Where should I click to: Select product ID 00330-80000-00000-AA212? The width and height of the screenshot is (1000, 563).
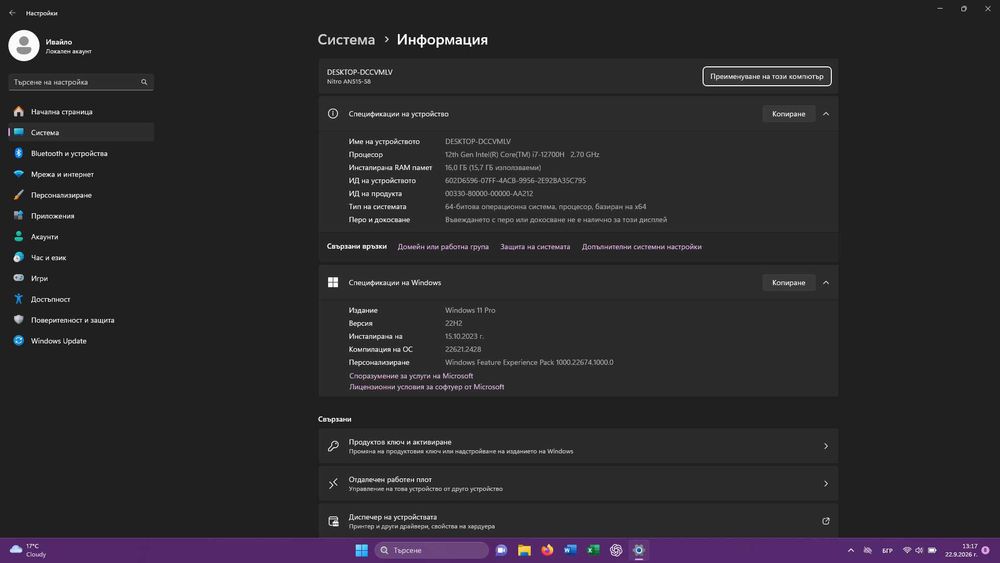pos(489,193)
